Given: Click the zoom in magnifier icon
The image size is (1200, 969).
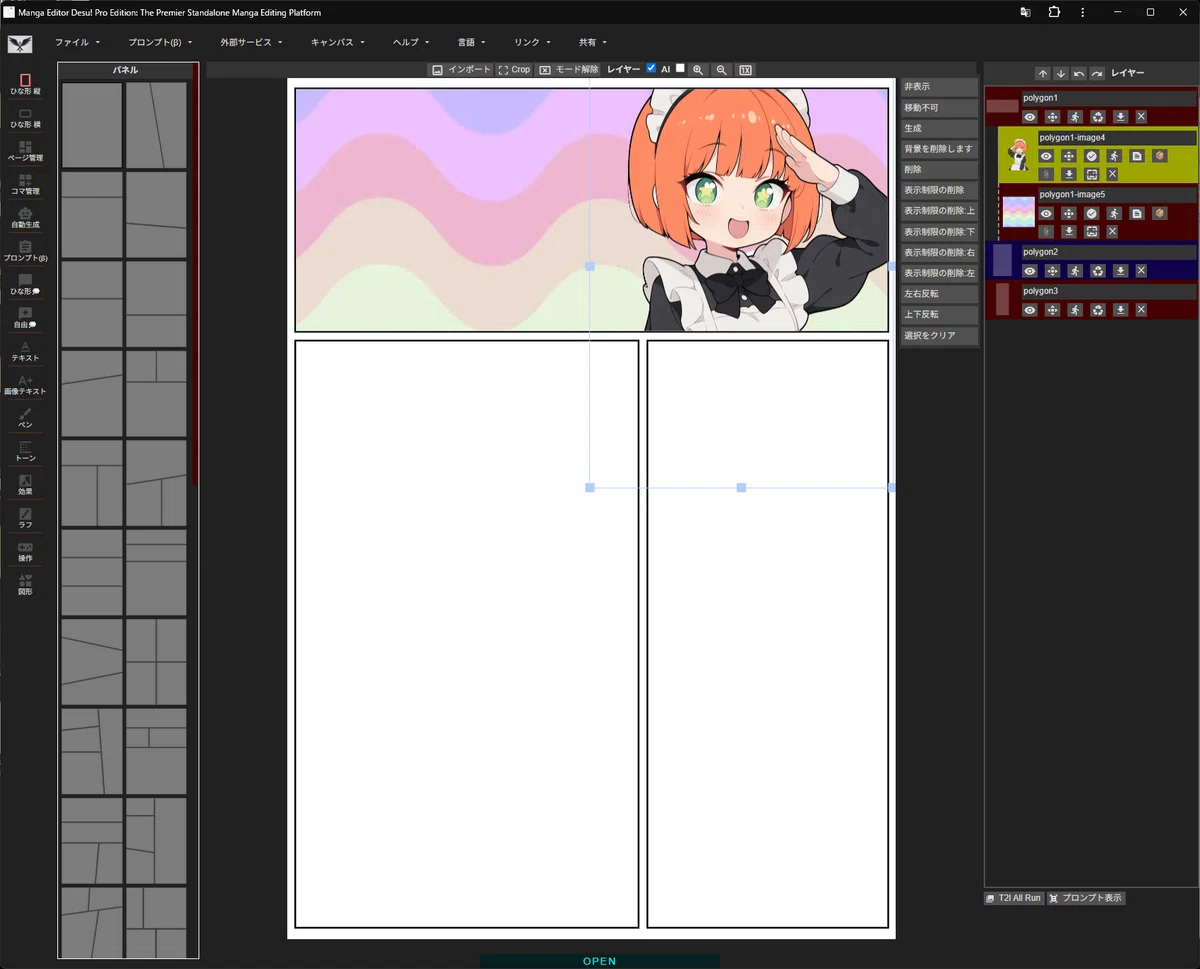Looking at the screenshot, I should point(697,70).
